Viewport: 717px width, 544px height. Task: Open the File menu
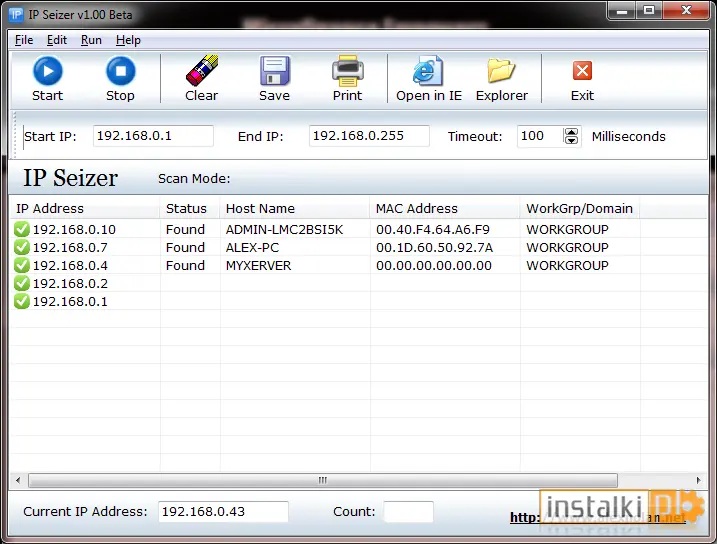coord(24,40)
